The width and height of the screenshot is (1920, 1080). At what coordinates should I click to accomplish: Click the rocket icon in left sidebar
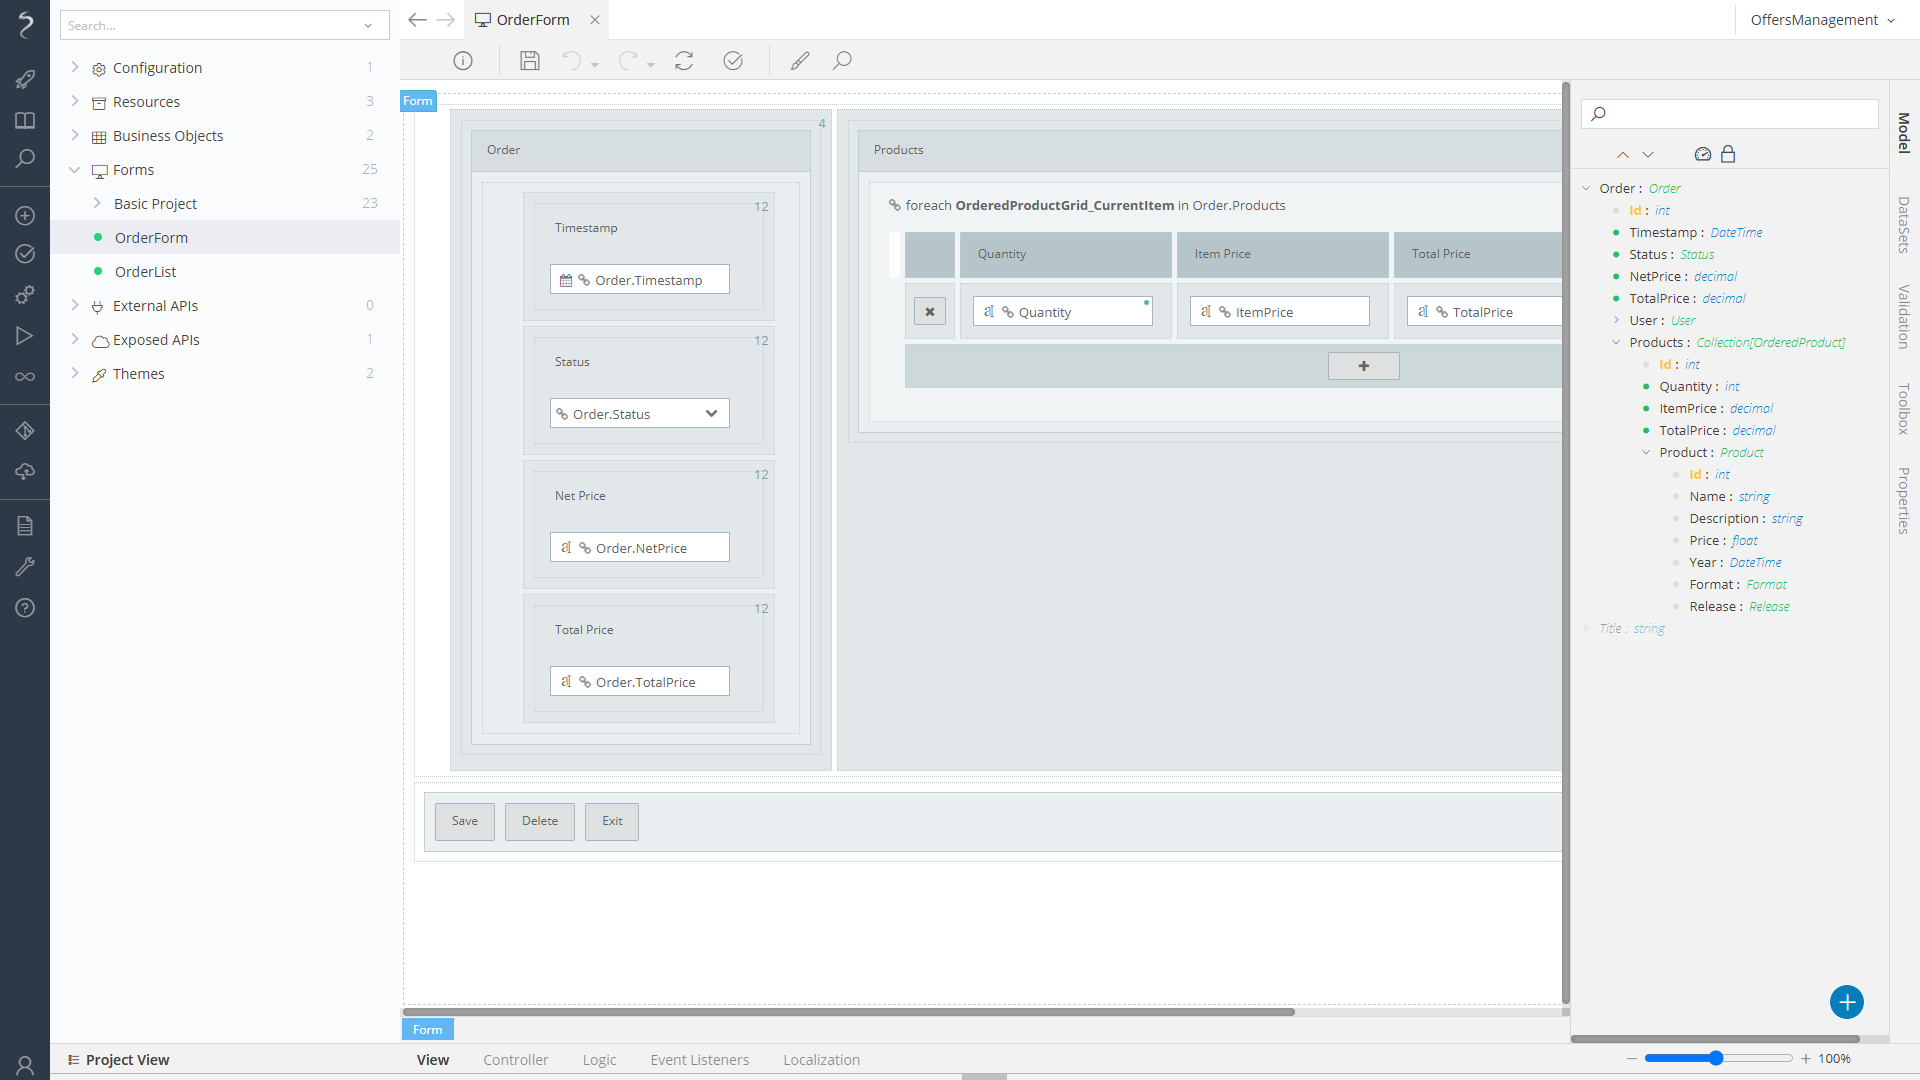click(x=25, y=79)
